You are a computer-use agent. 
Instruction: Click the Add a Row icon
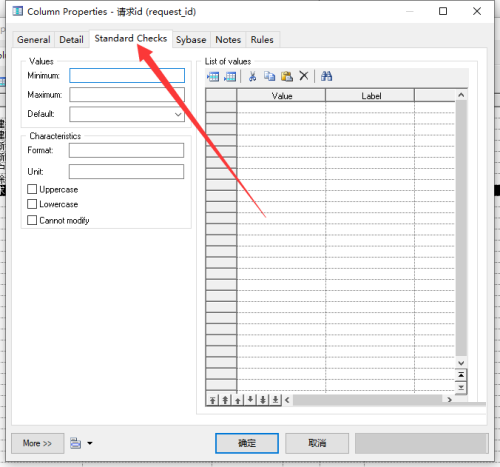pyautogui.click(x=230, y=77)
